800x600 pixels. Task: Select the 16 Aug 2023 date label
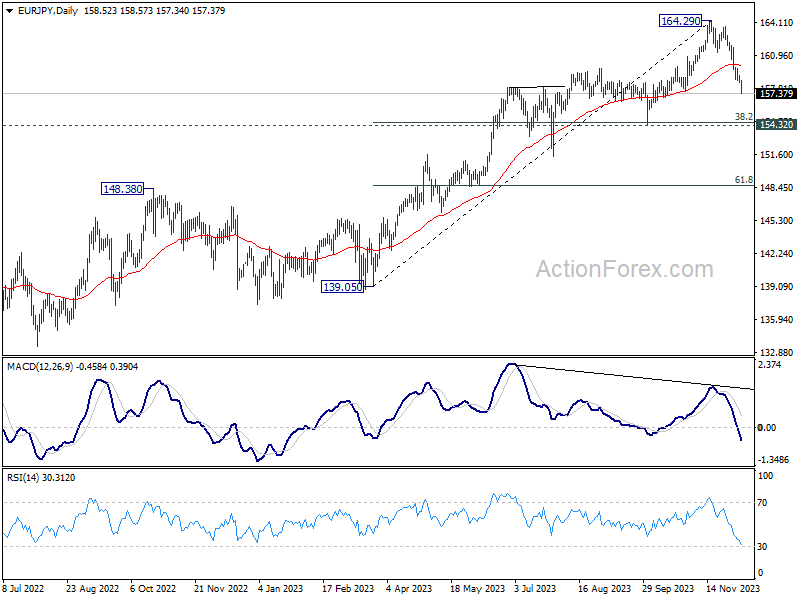[x=605, y=588]
